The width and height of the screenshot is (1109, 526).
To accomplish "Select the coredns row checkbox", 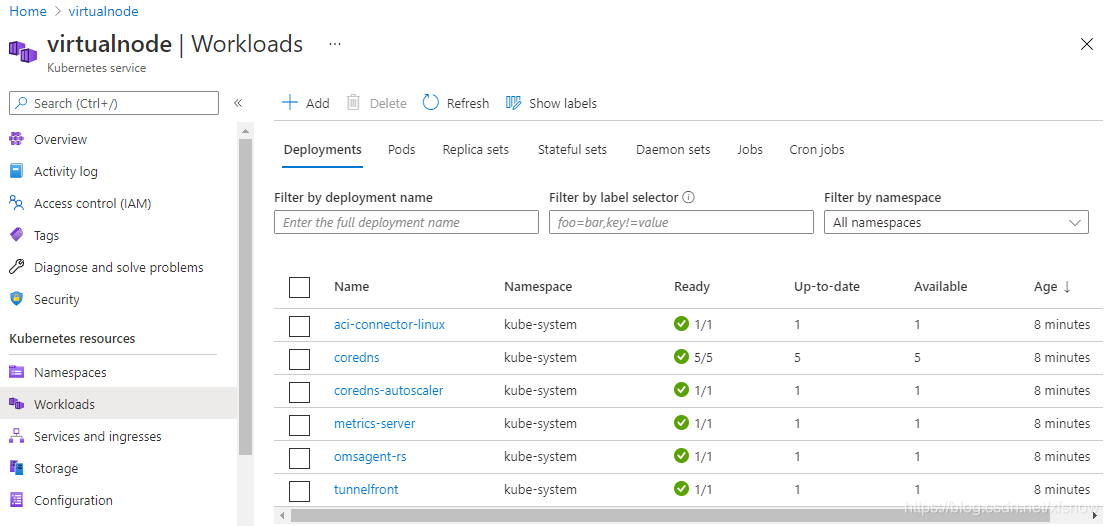I will [x=300, y=359].
